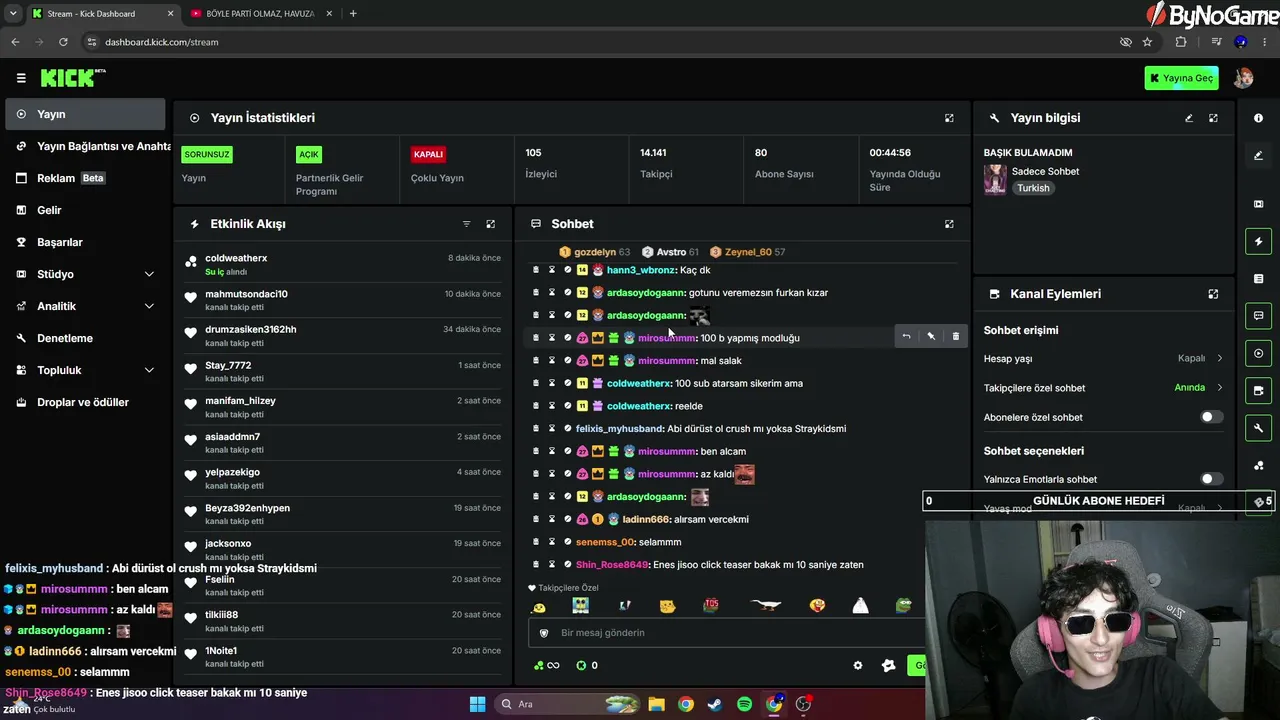The width and height of the screenshot is (1280, 720).
Task: Open the profile avatar menu in Kick header
Action: (1243, 78)
